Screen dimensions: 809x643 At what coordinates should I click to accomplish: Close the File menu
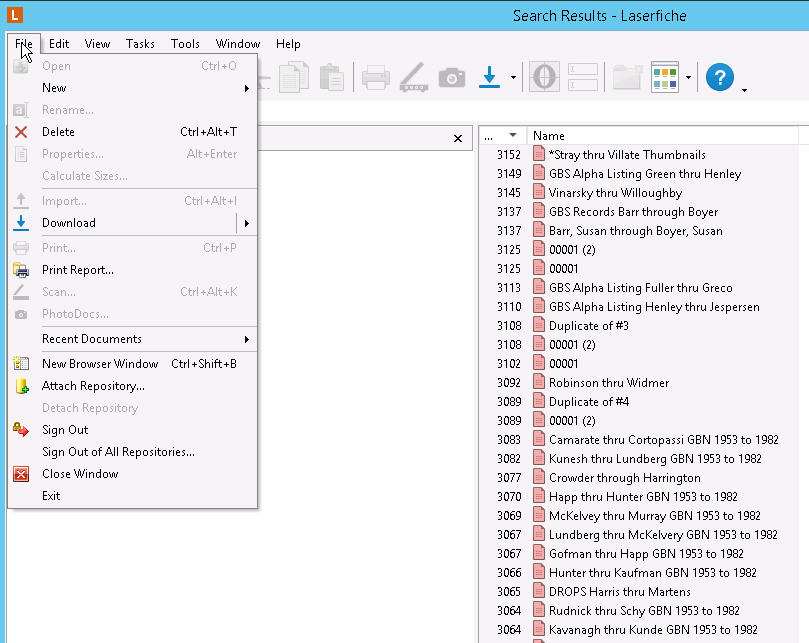[x=24, y=44]
